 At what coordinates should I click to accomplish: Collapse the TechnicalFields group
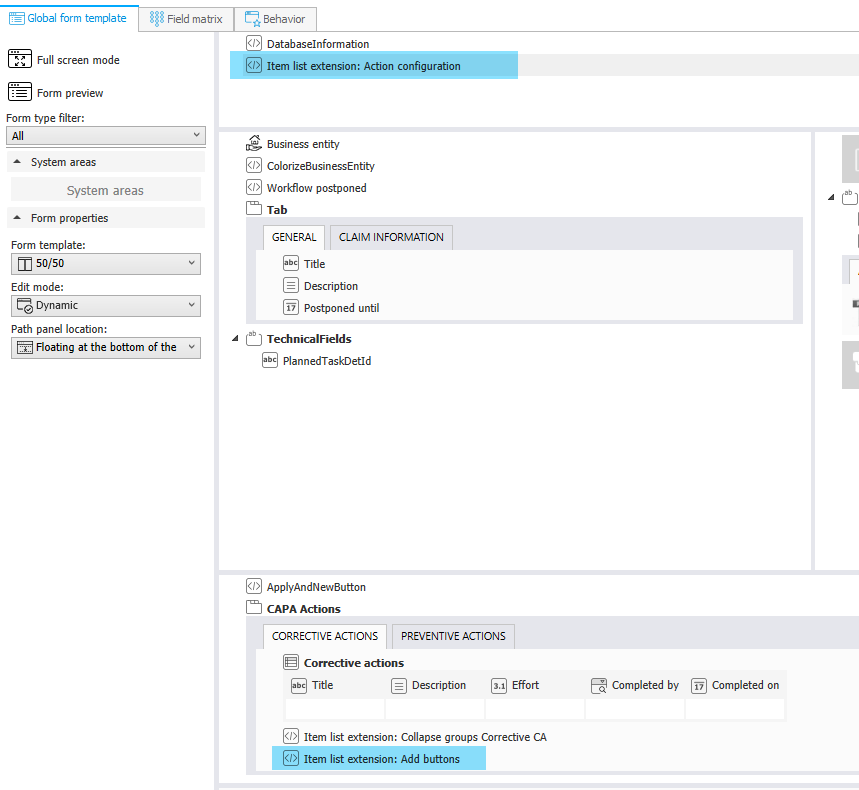[x=235, y=339]
